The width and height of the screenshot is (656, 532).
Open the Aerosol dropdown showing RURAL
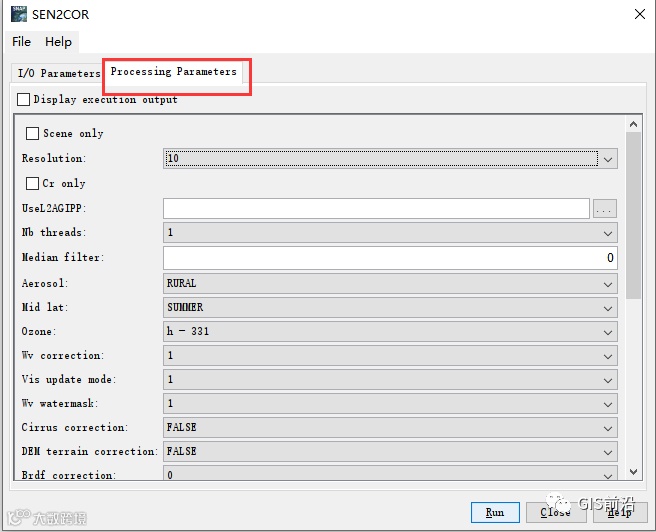[x=390, y=284]
